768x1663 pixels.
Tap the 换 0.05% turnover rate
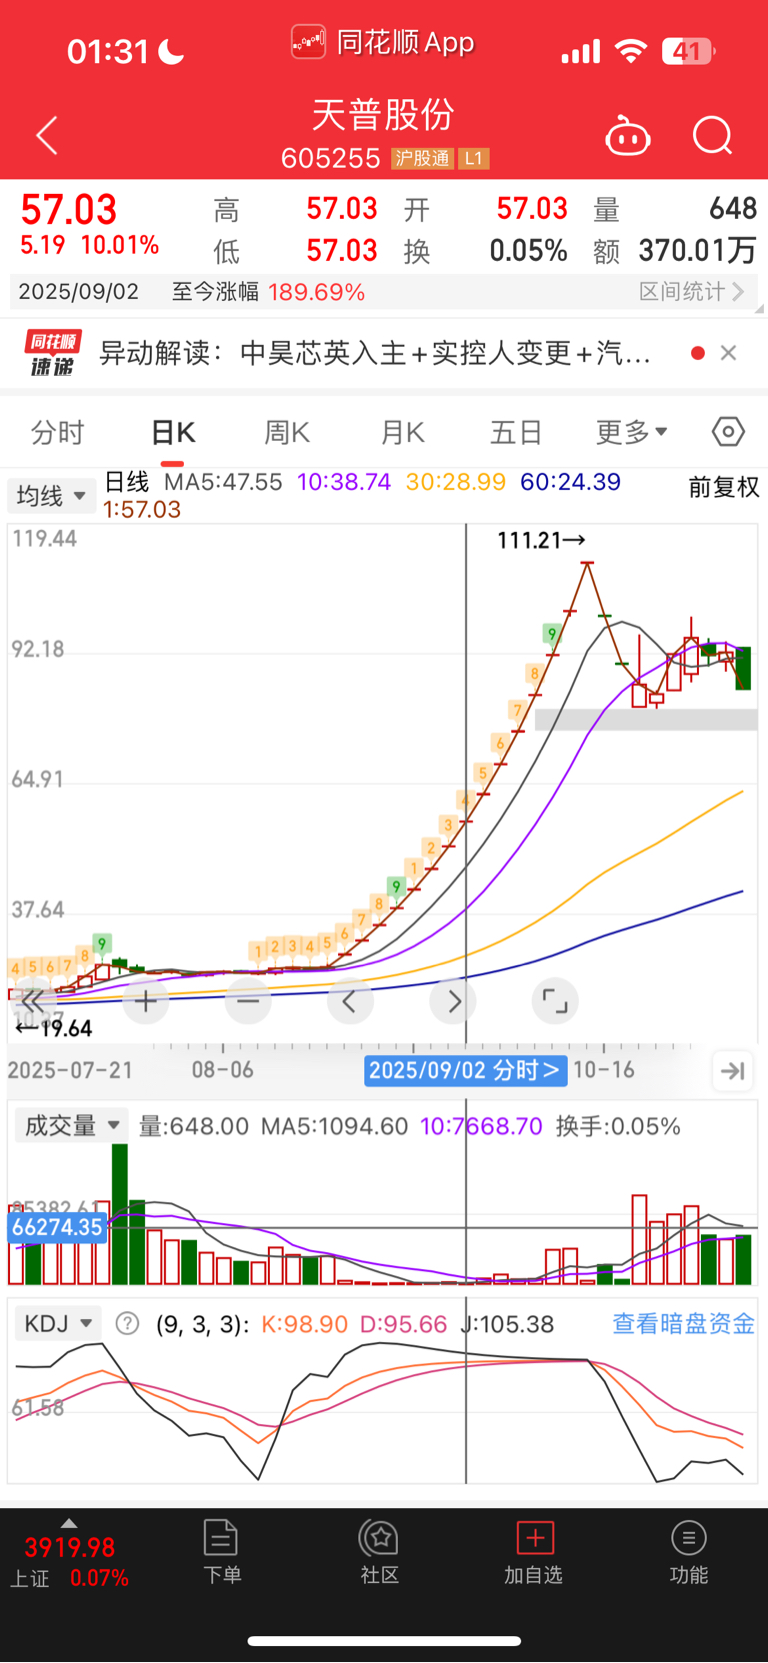486,250
